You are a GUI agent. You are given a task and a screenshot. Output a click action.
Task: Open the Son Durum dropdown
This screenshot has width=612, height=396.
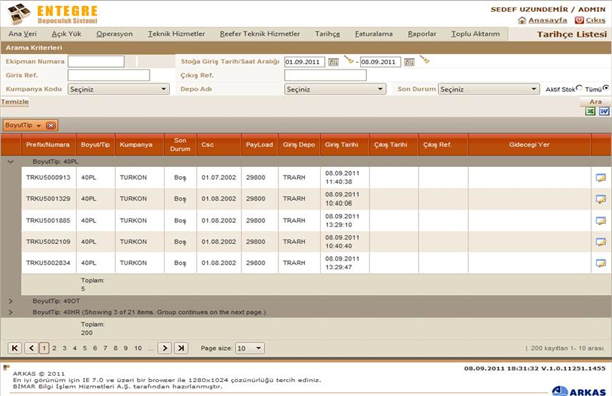coord(489,89)
